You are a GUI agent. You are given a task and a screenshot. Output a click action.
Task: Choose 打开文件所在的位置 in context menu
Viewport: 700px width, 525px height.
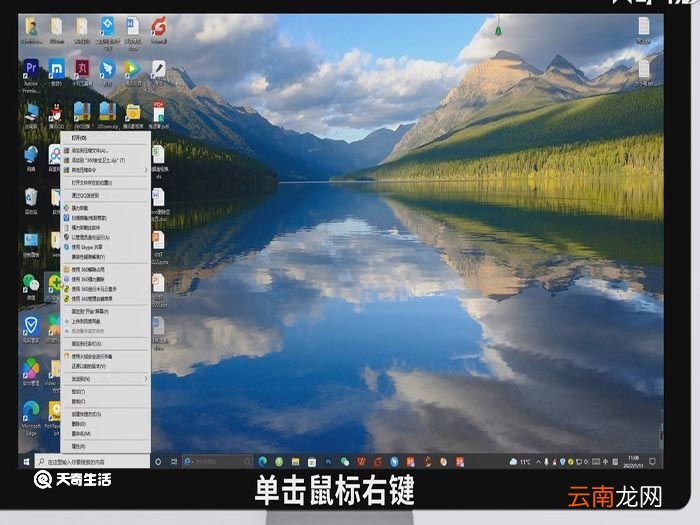(x=106, y=183)
